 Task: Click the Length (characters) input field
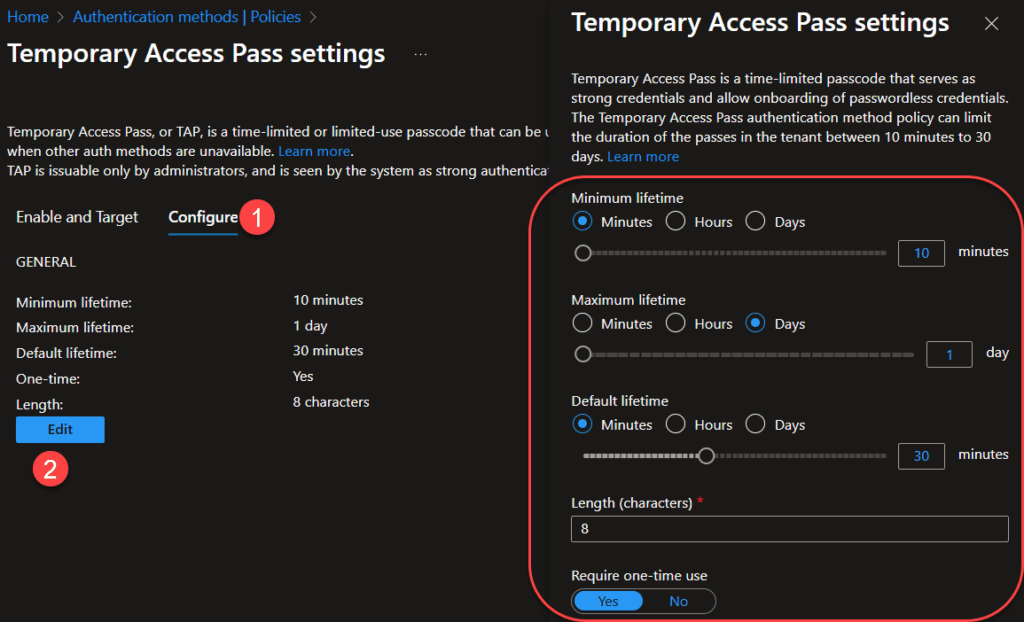(x=790, y=529)
